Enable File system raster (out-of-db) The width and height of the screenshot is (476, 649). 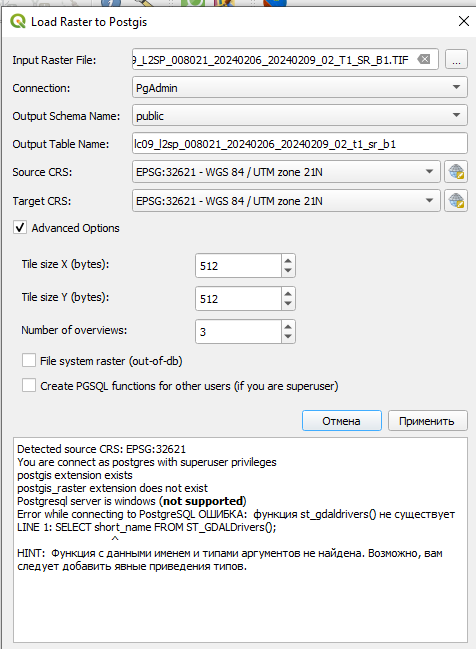coord(29,361)
